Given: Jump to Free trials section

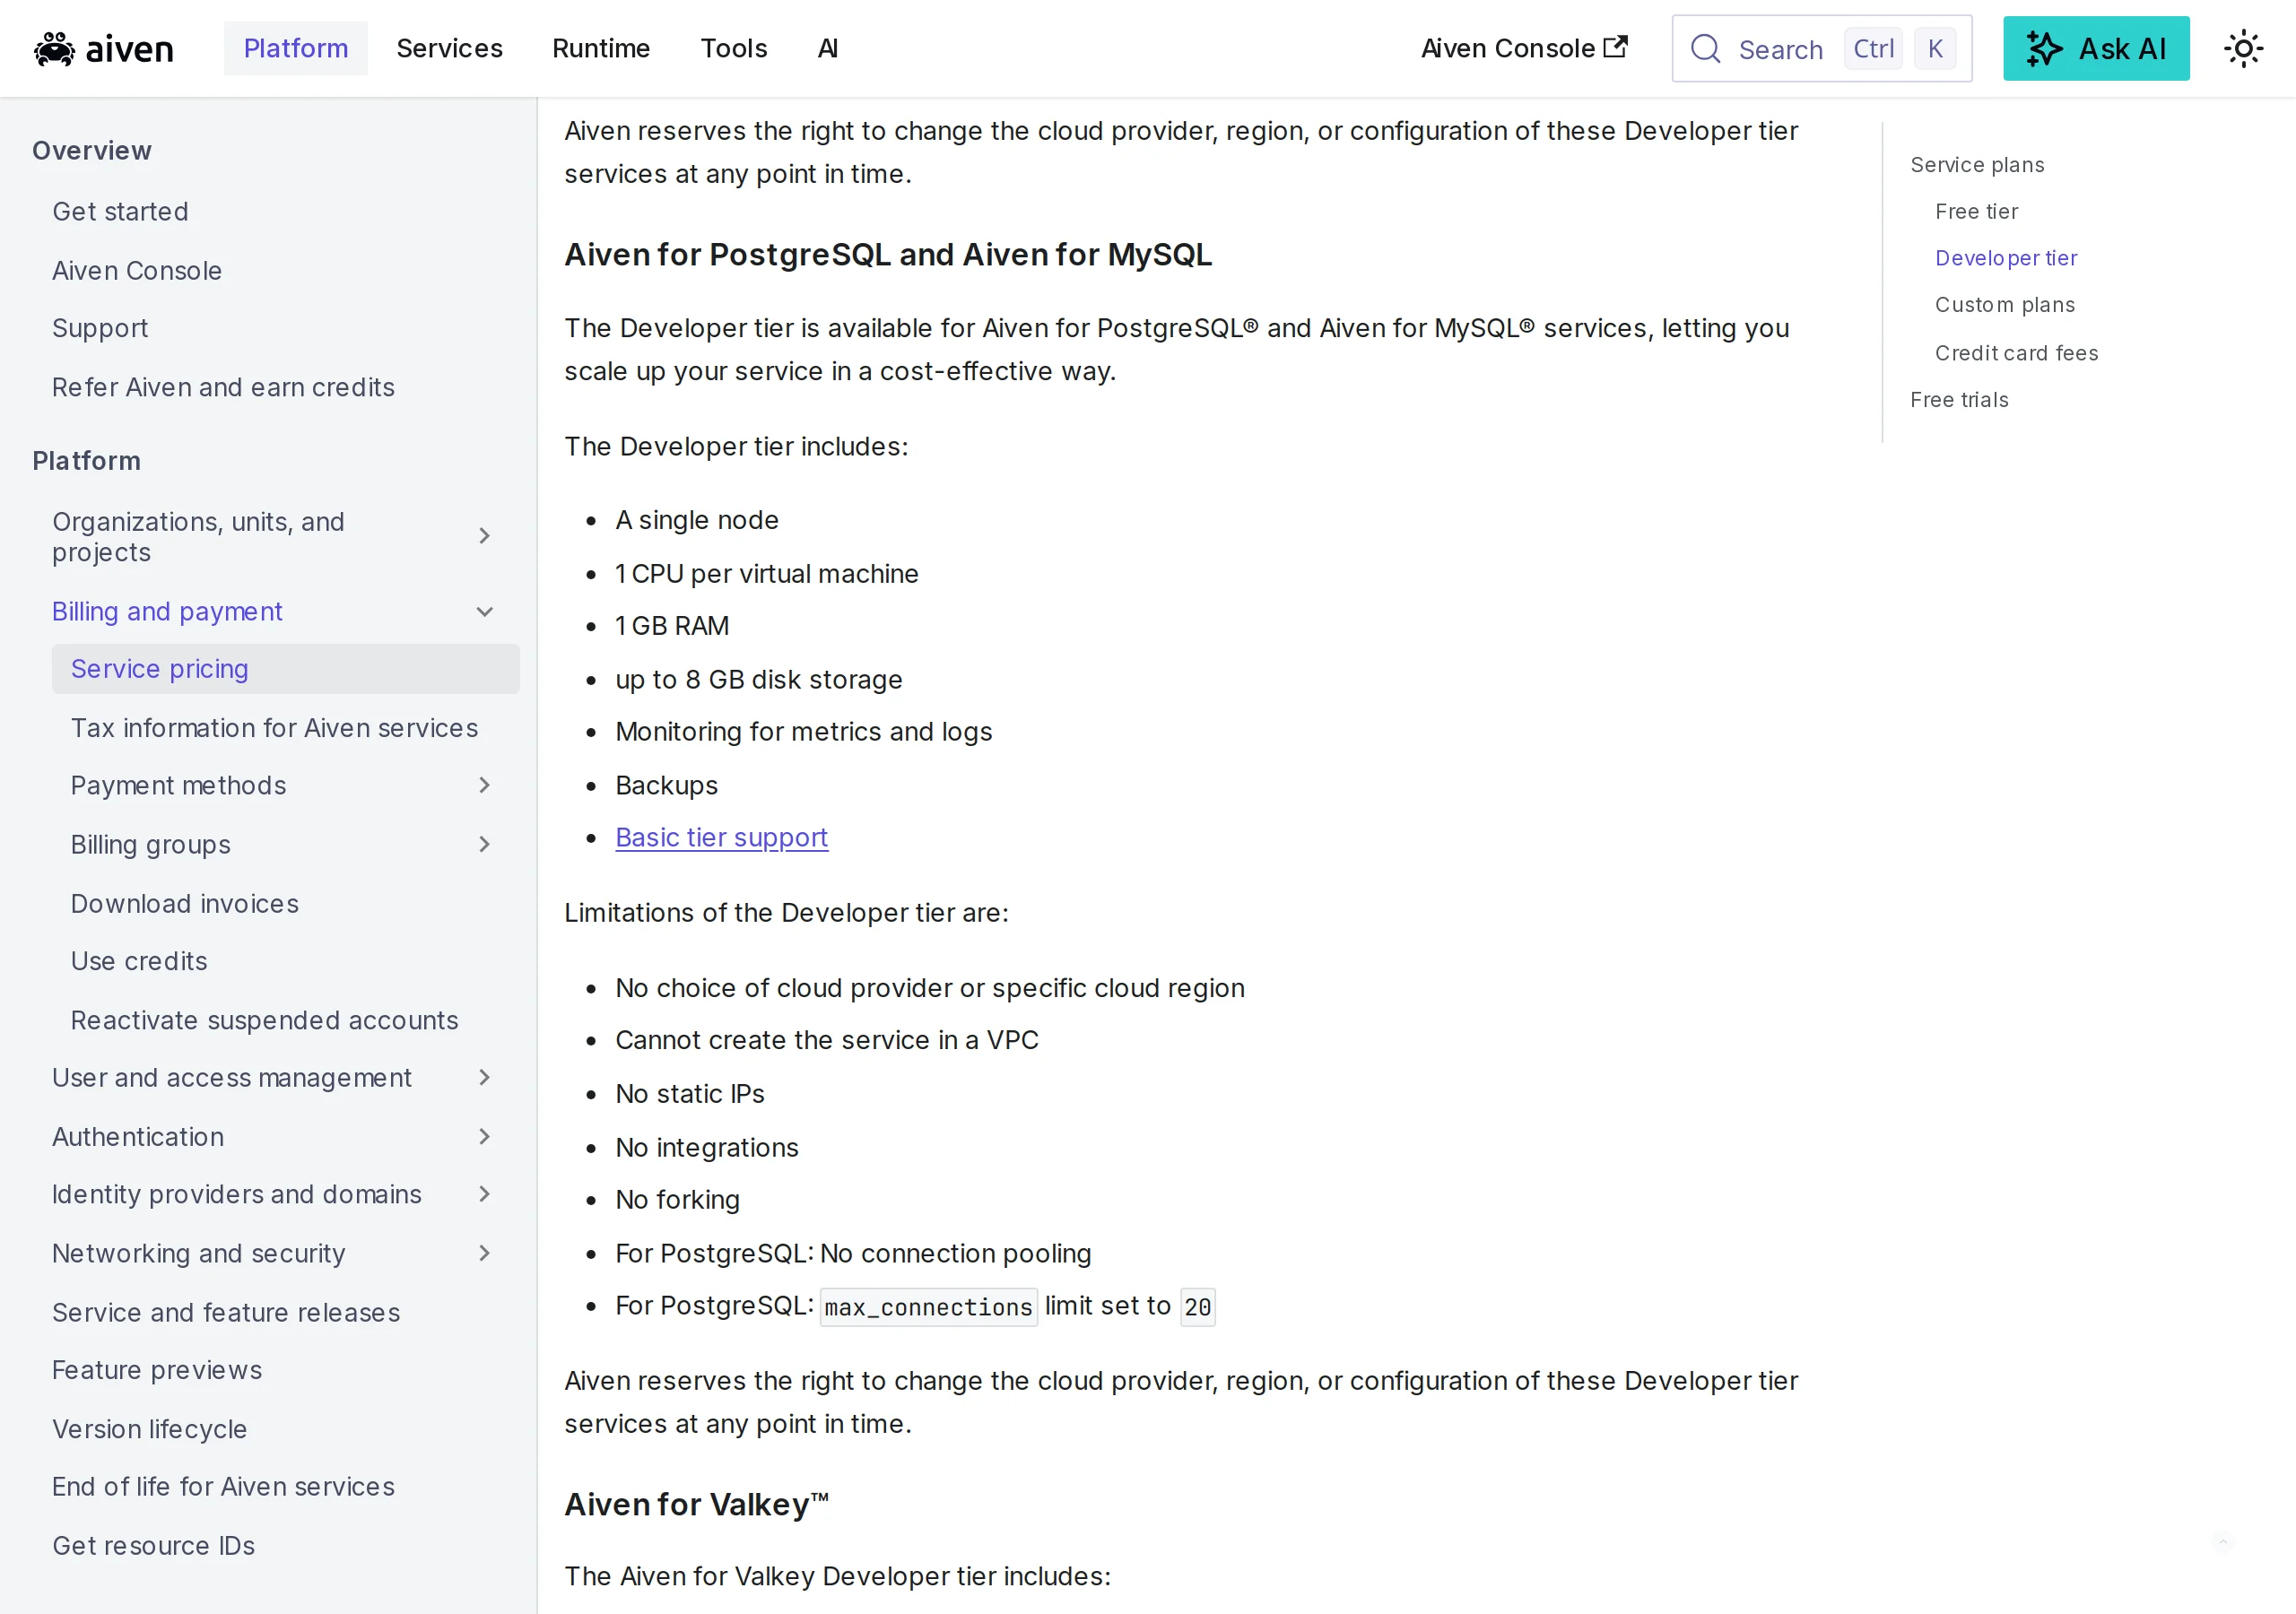Looking at the screenshot, I should (x=1959, y=400).
